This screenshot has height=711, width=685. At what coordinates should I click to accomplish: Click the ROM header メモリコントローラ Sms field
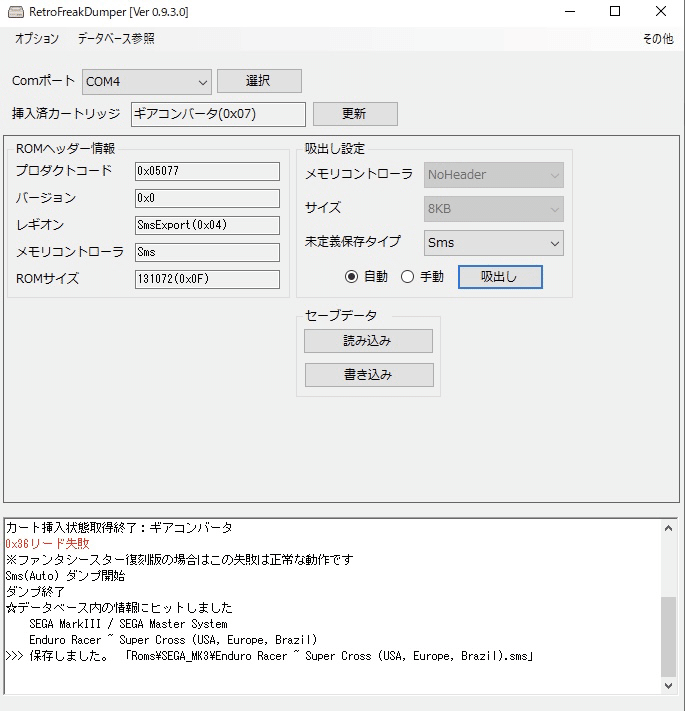[207, 252]
